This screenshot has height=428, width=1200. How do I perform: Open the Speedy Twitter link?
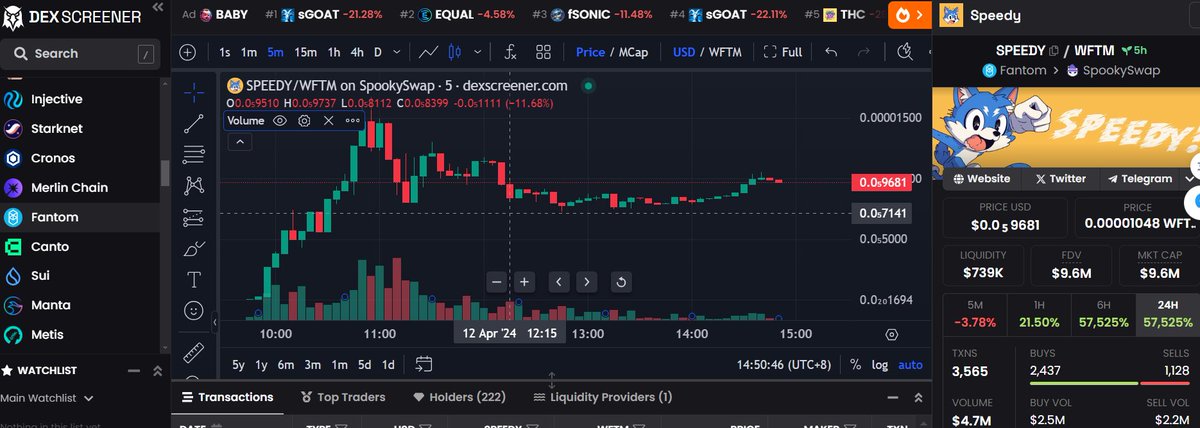tap(1060, 179)
